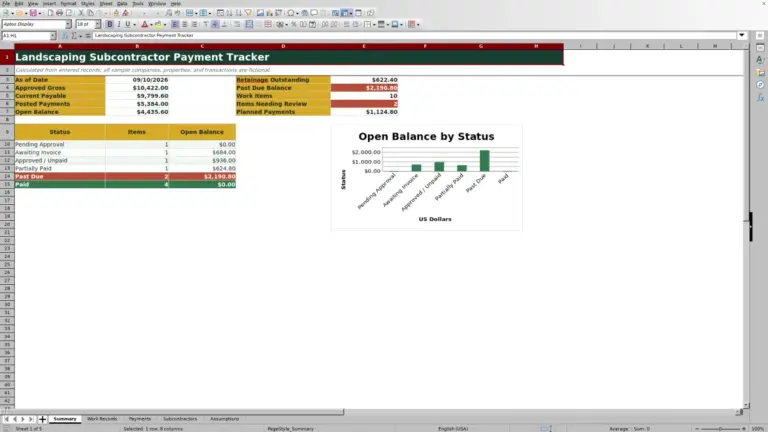768x432 pixels.
Task: Click the AutoFilter funnel icon
Action: [248, 13]
